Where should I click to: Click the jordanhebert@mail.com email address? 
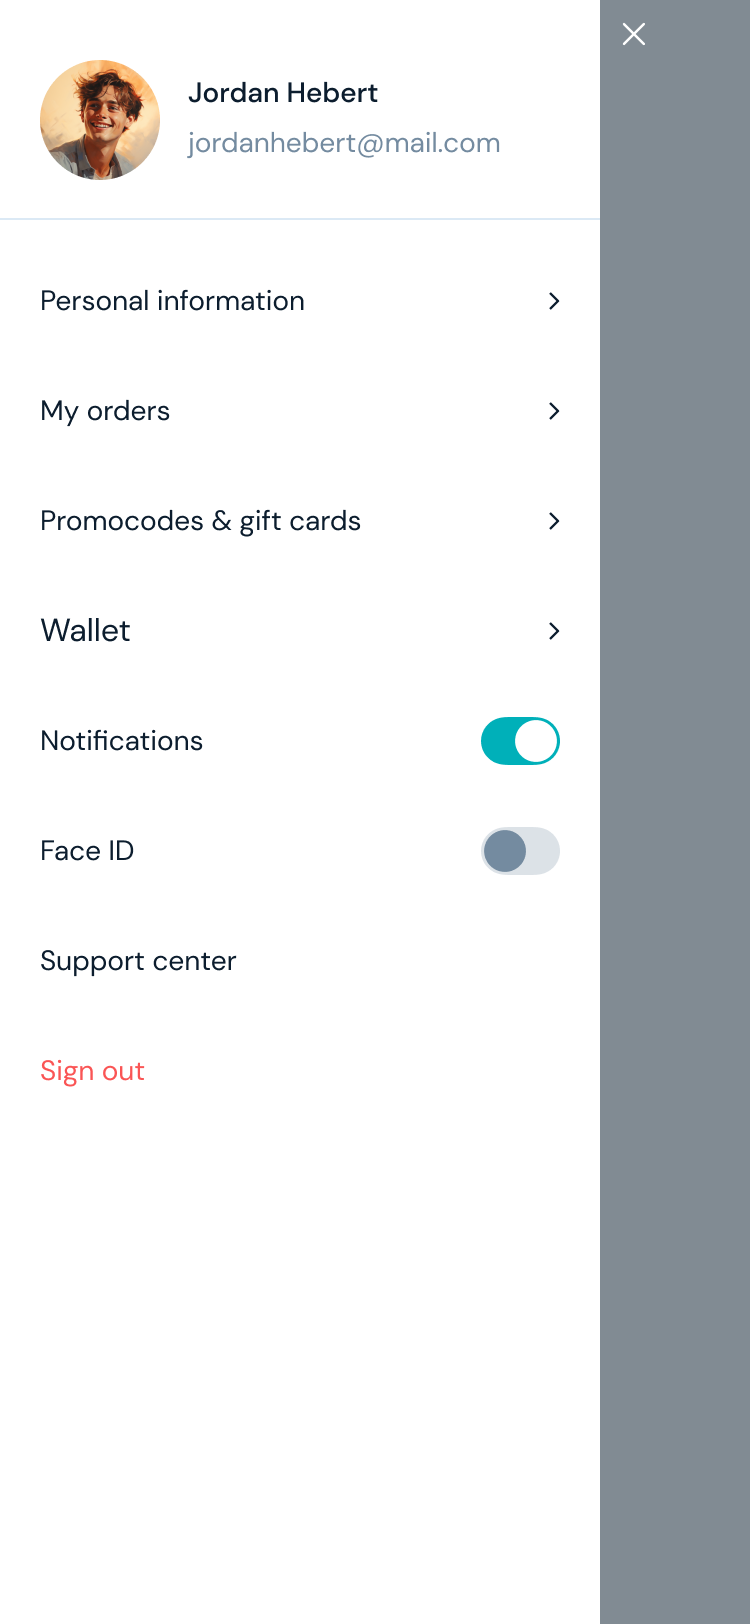coord(344,143)
